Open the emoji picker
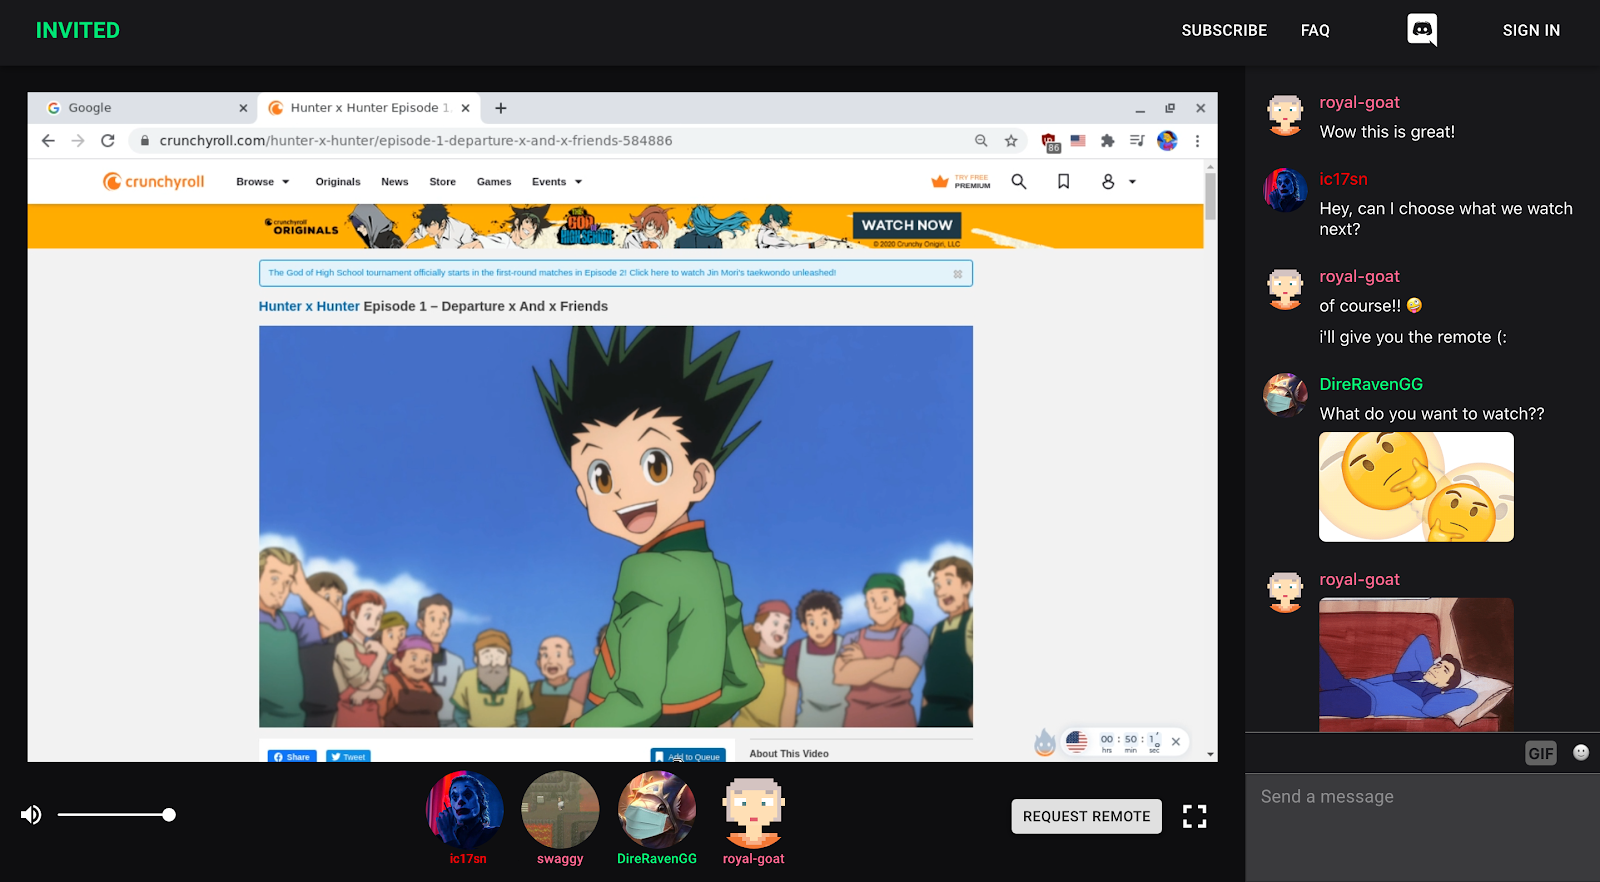 [x=1581, y=752]
